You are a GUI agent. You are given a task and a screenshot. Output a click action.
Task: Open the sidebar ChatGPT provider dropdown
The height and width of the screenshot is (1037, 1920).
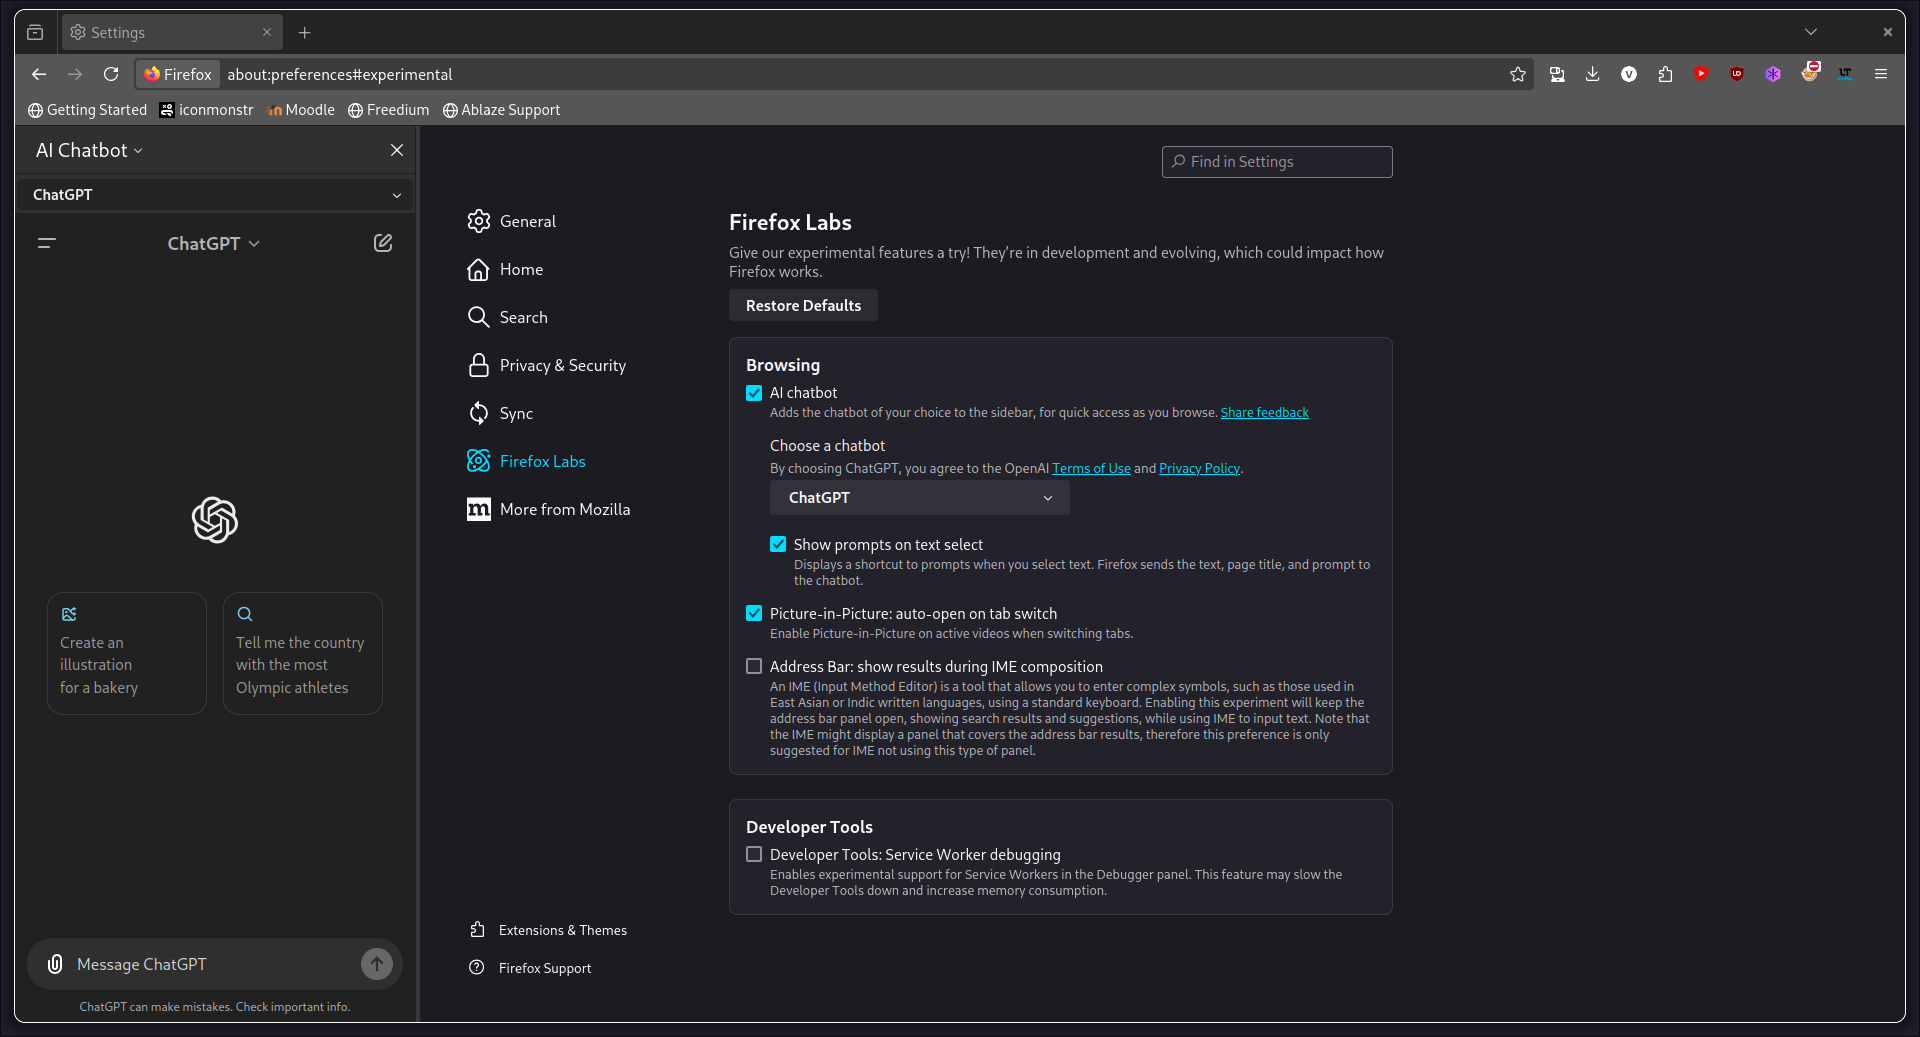(215, 195)
